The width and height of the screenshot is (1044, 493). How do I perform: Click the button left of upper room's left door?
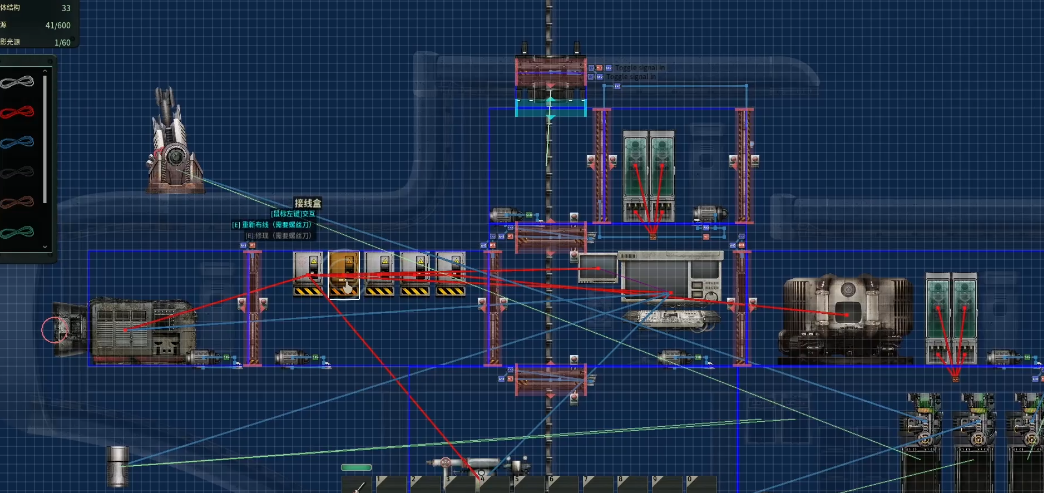point(592,161)
